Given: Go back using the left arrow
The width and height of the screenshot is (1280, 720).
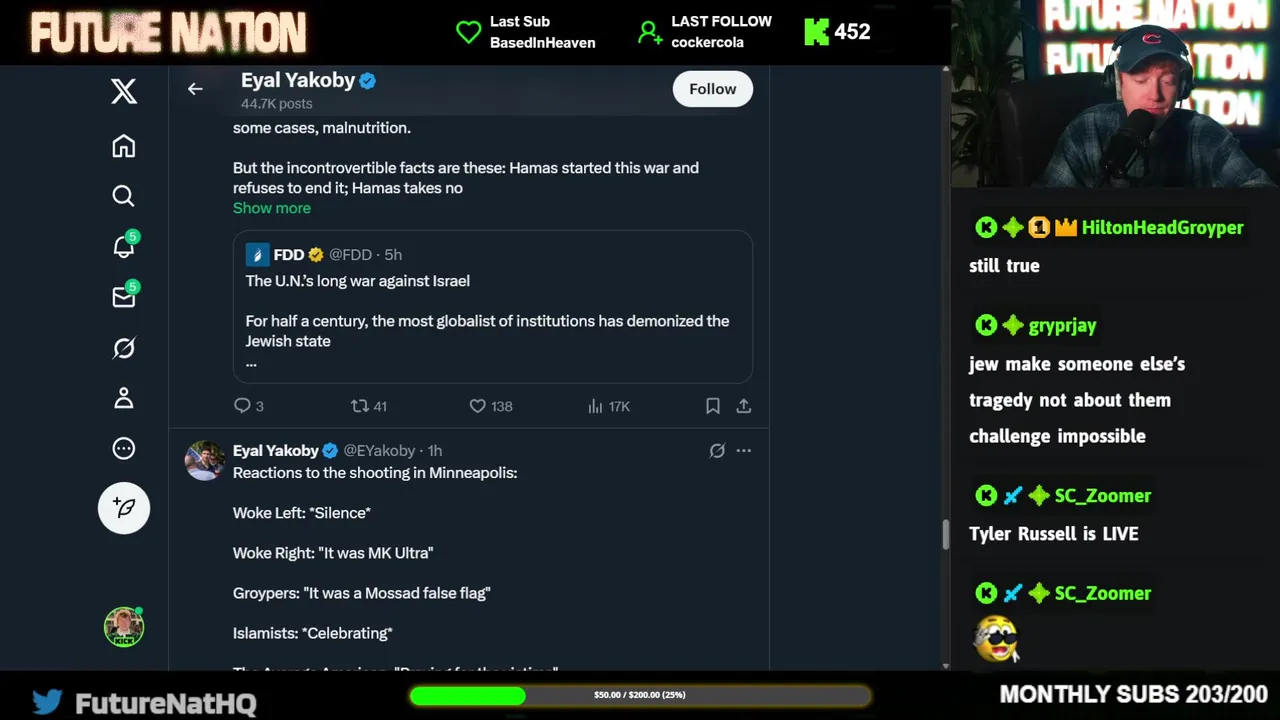Looking at the screenshot, I should pos(195,89).
